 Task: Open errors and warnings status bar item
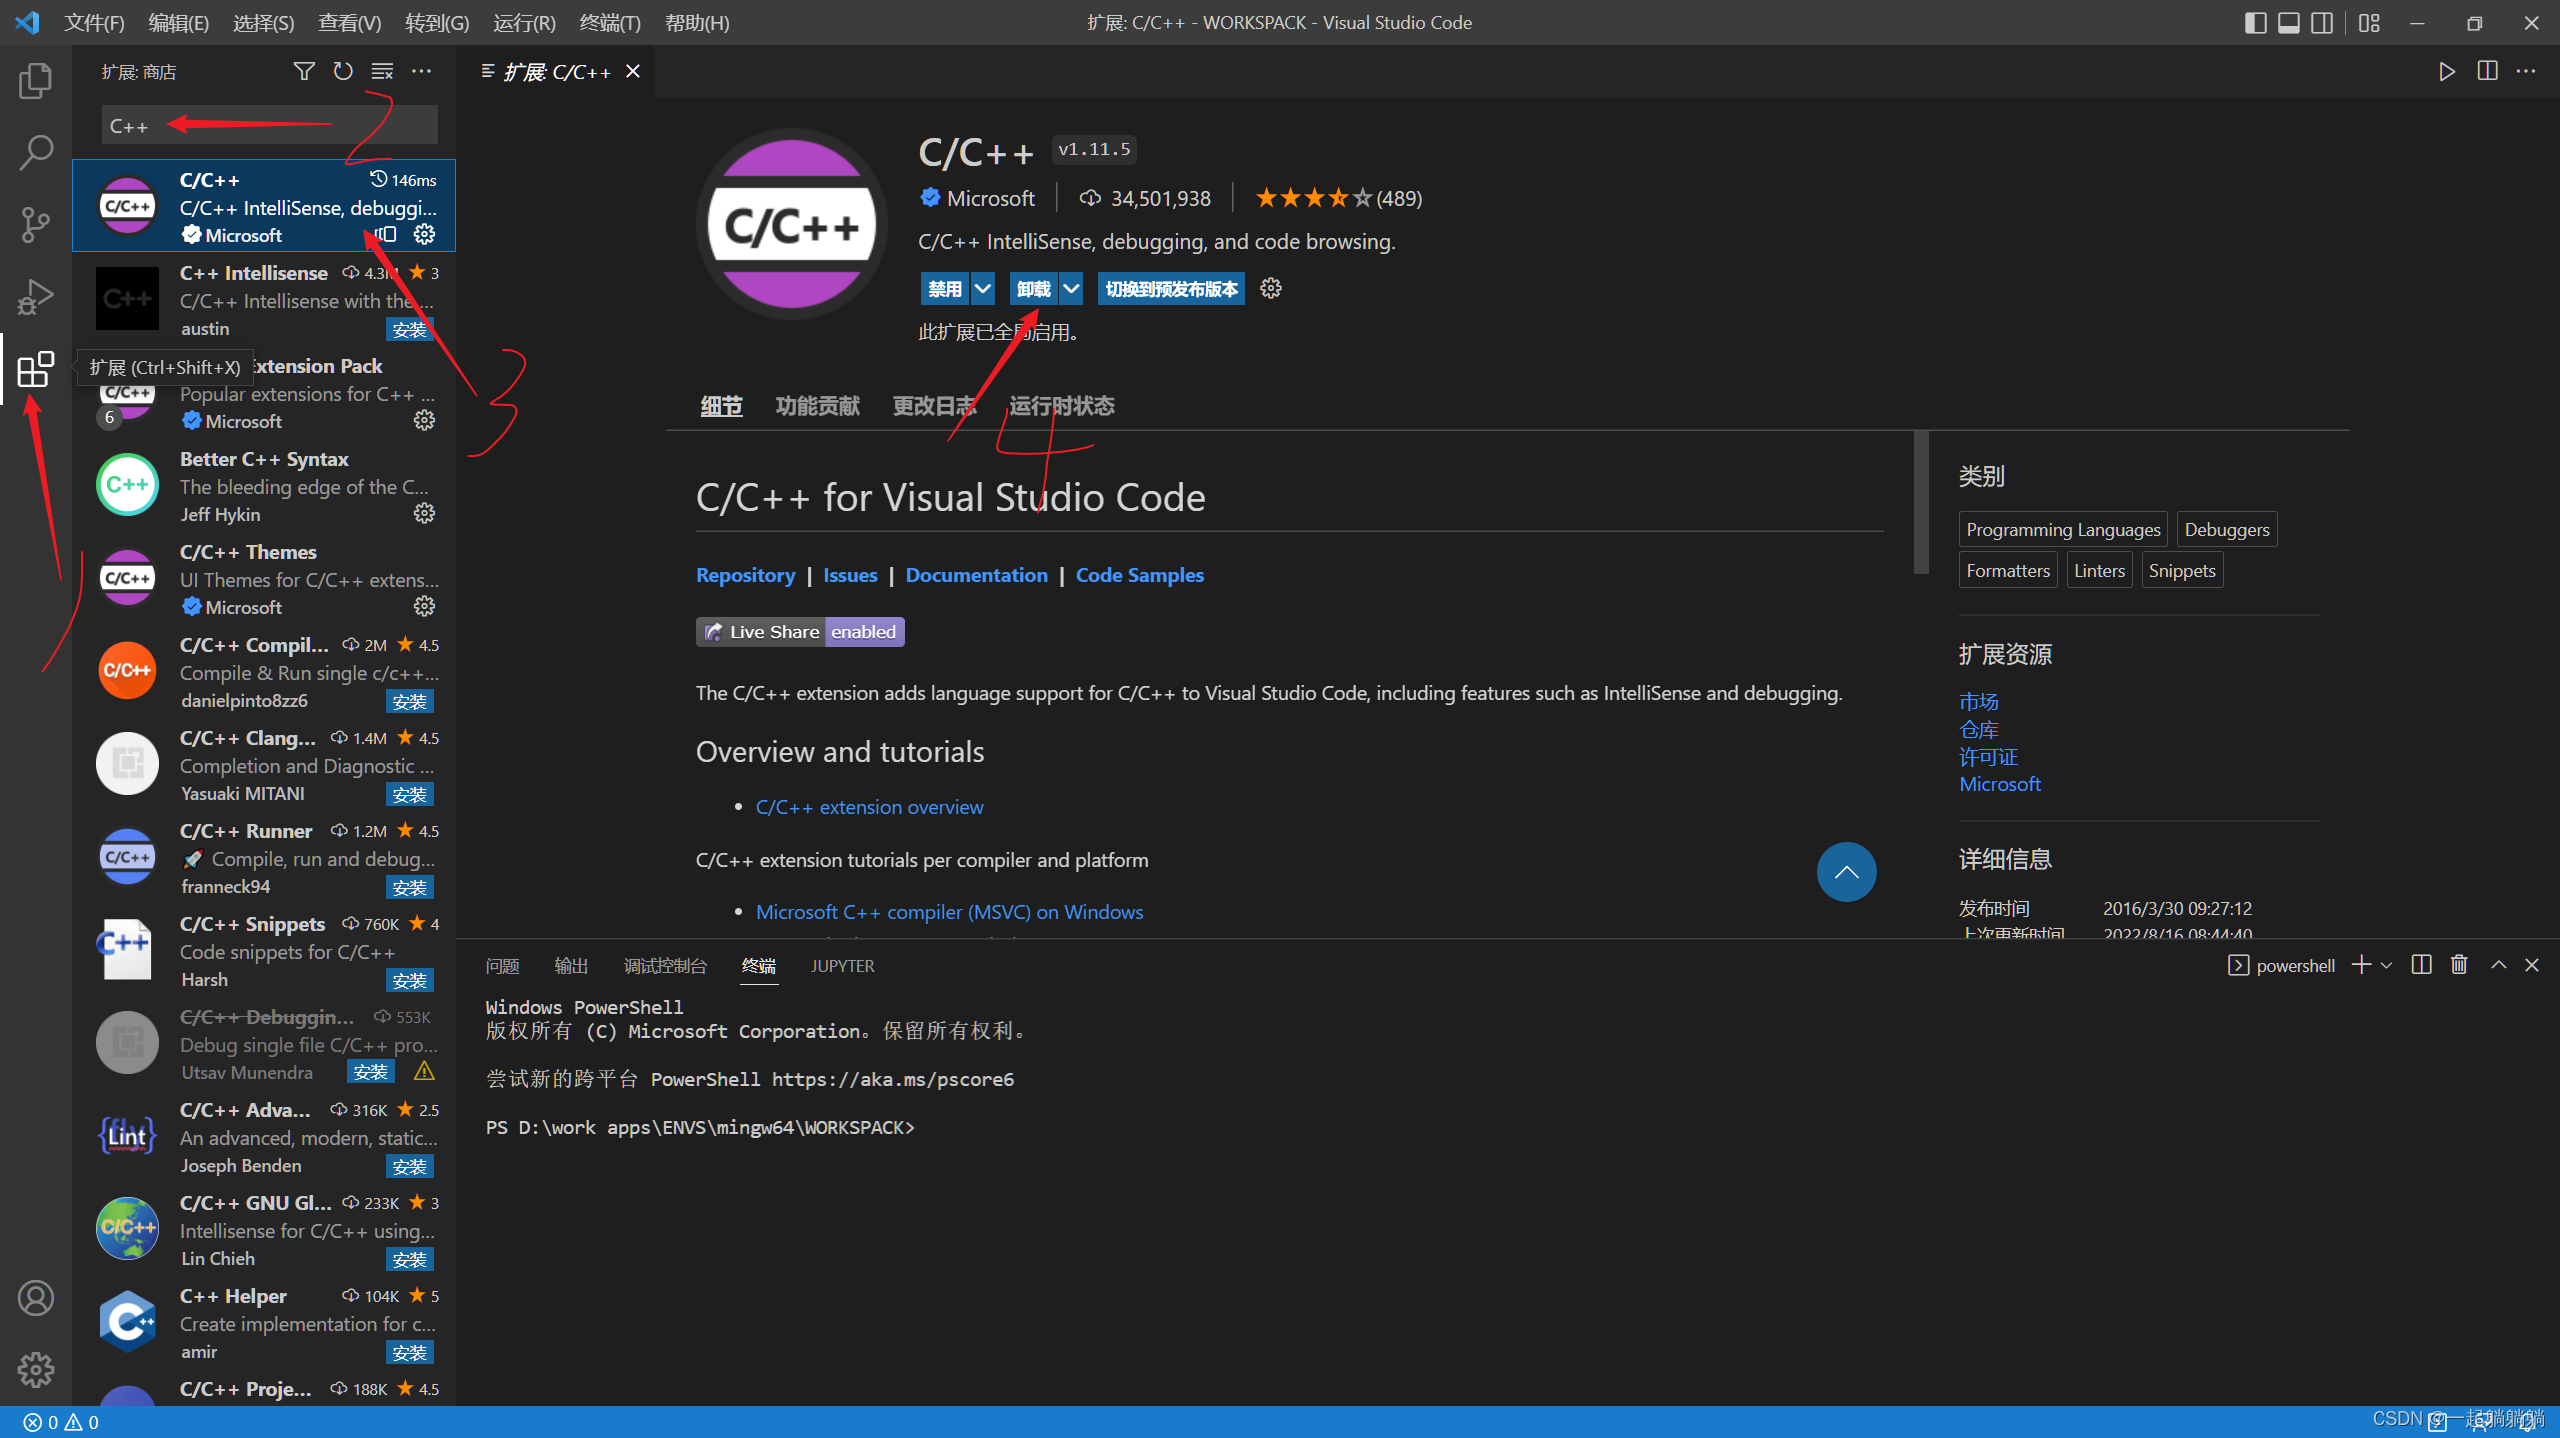pos(61,1422)
